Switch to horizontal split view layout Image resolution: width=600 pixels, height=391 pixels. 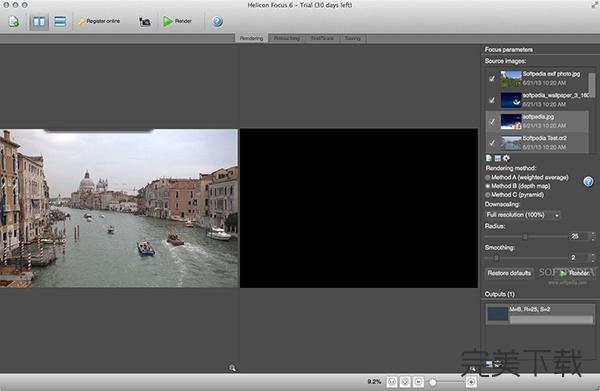click(60, 21)
